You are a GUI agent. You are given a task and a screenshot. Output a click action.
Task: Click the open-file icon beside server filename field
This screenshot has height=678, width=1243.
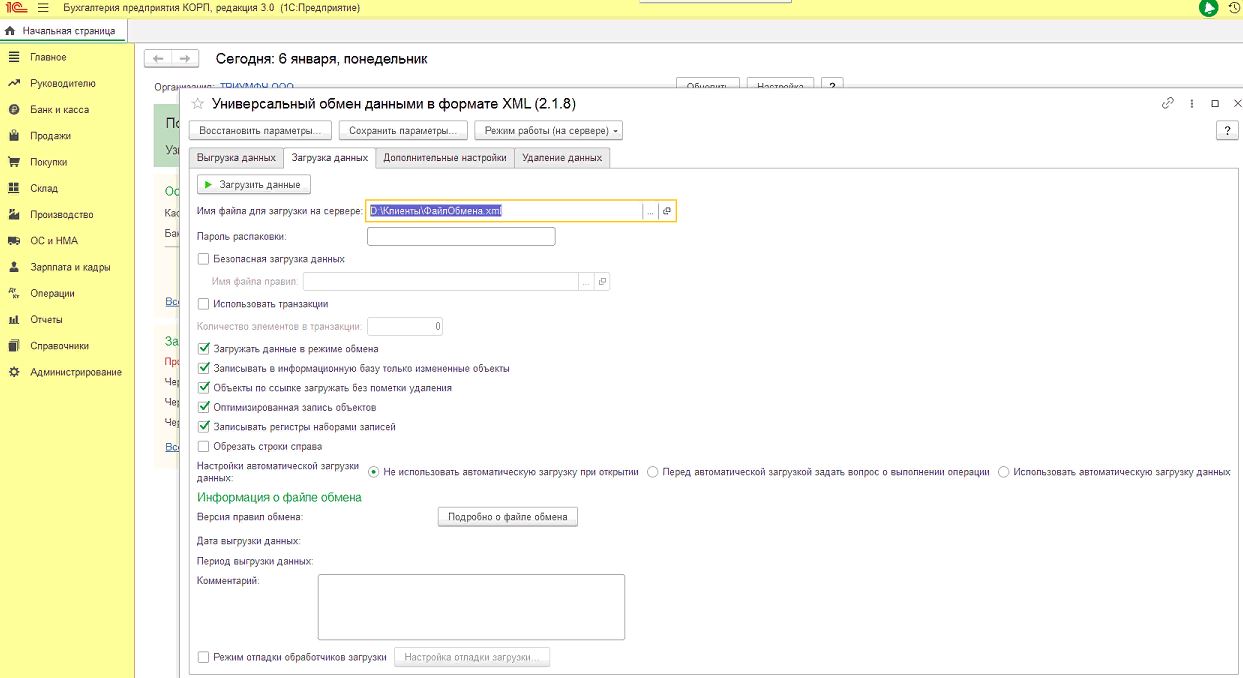coord(667,211)
